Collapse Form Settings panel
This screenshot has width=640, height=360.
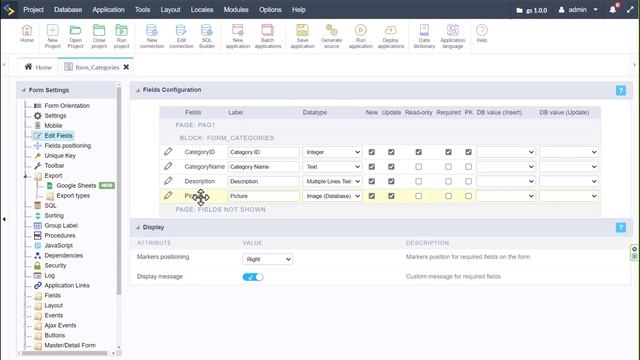[x=23, y=90]
